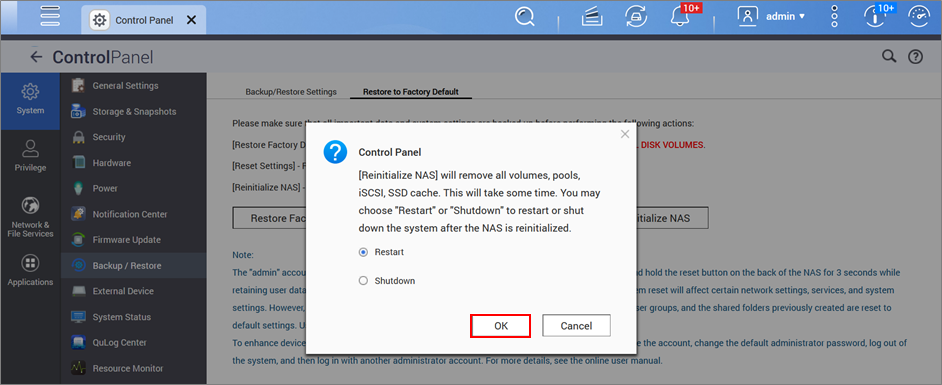Viewport: 942px width, 385px height.
Task: Open Hardware settings
Action: click(133, 163)
